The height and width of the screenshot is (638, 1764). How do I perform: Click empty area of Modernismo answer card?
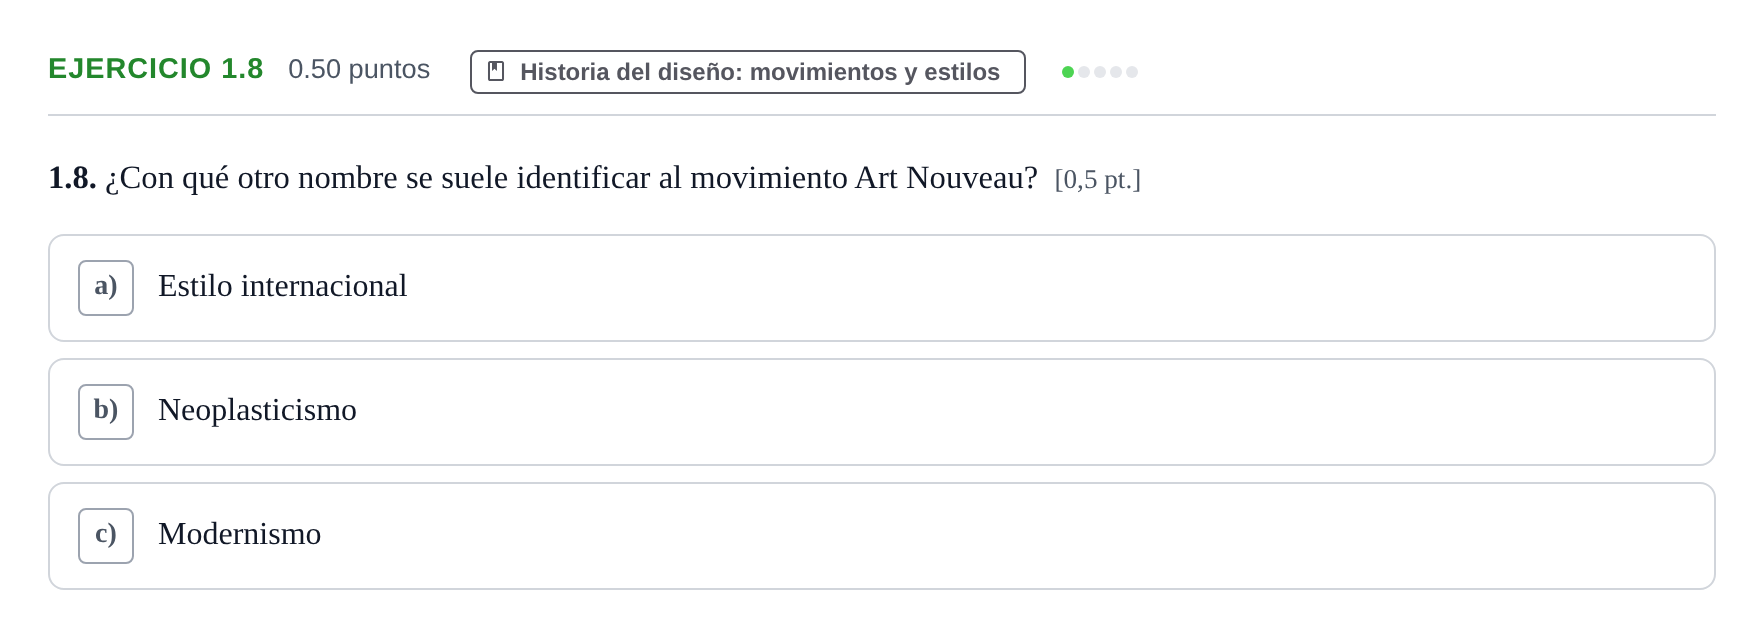(1000, 536)
